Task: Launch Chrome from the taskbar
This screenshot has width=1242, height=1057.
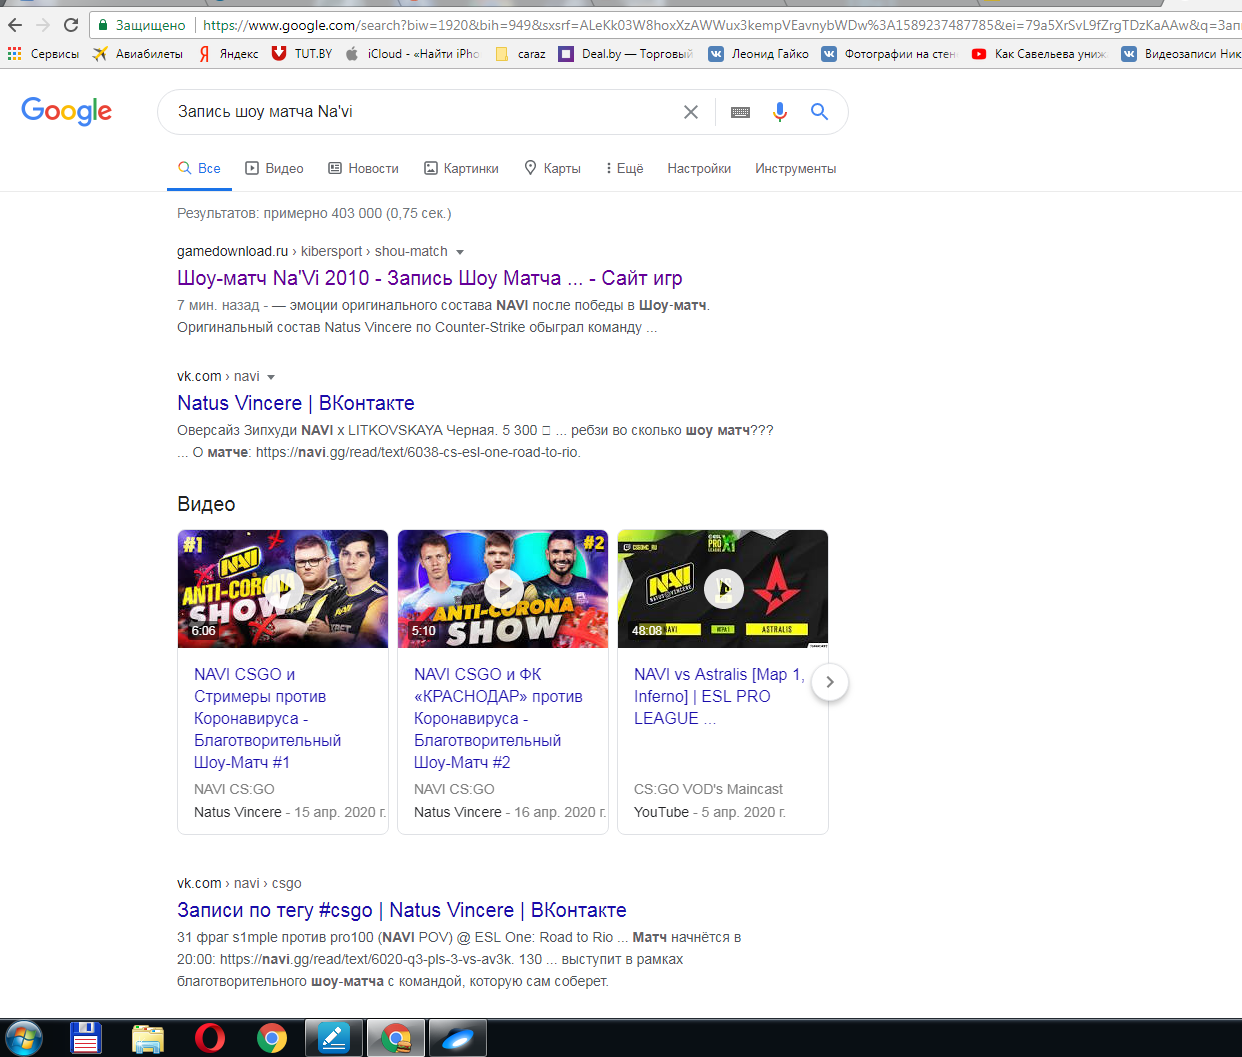Action: coord(271,1038)
